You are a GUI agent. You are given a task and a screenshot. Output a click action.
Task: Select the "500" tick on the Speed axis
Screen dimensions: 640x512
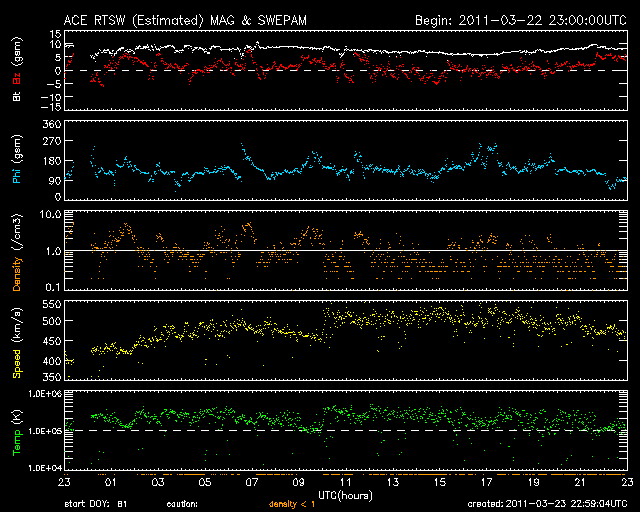(x=52, y=321)
